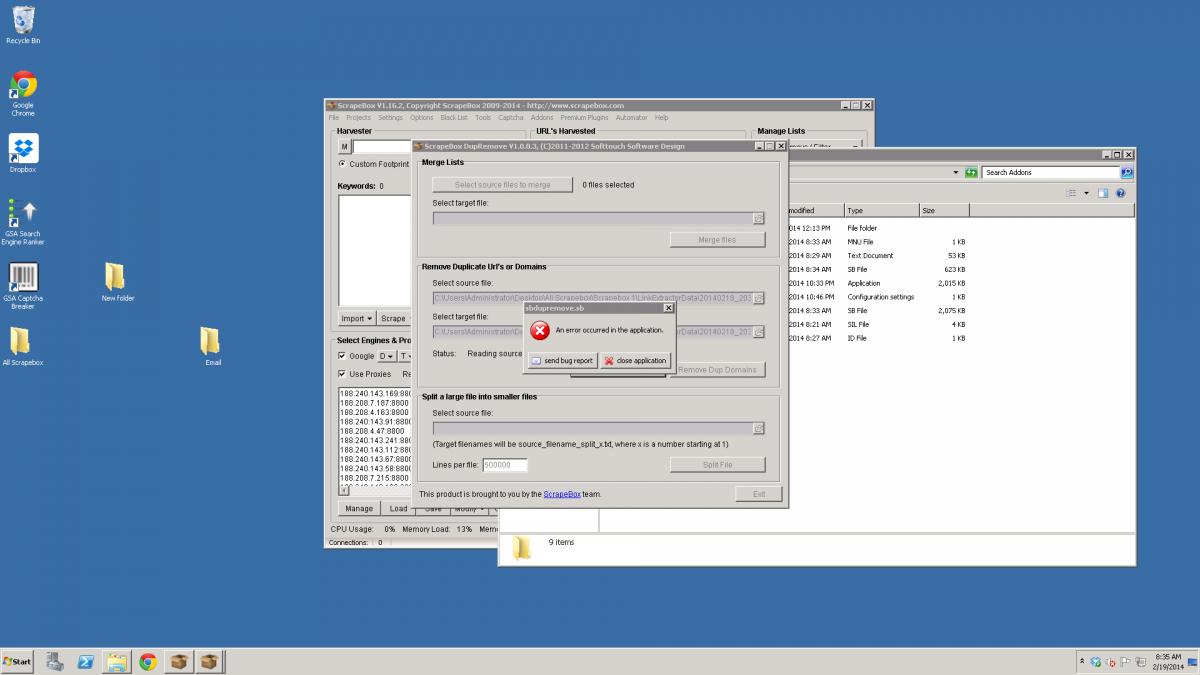Image resolution: width=1200 pixels, height=675 pixels.
Task: Close the sbdupremove.sb error dialog
Action: (668, 308)
